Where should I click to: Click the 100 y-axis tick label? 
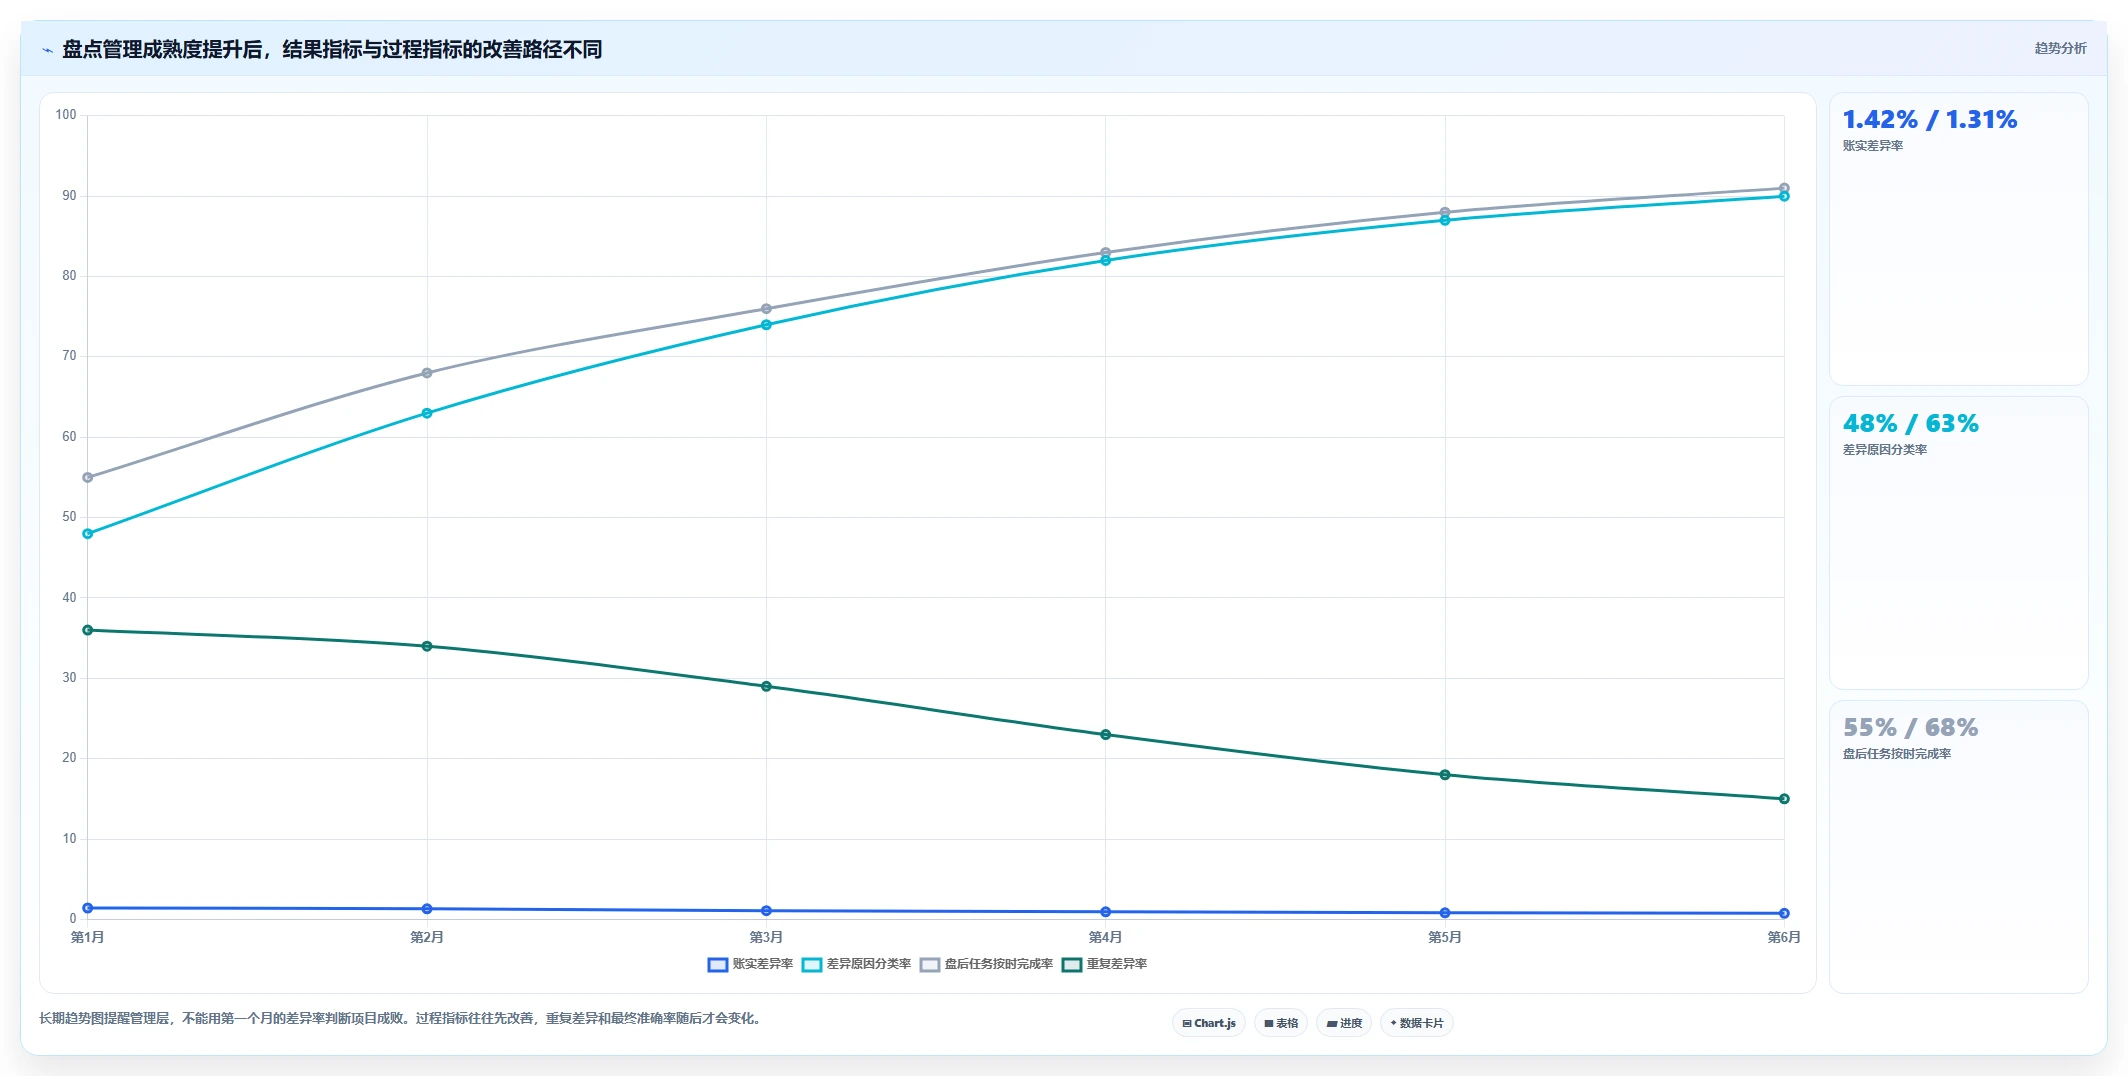[x=66, y=115]
